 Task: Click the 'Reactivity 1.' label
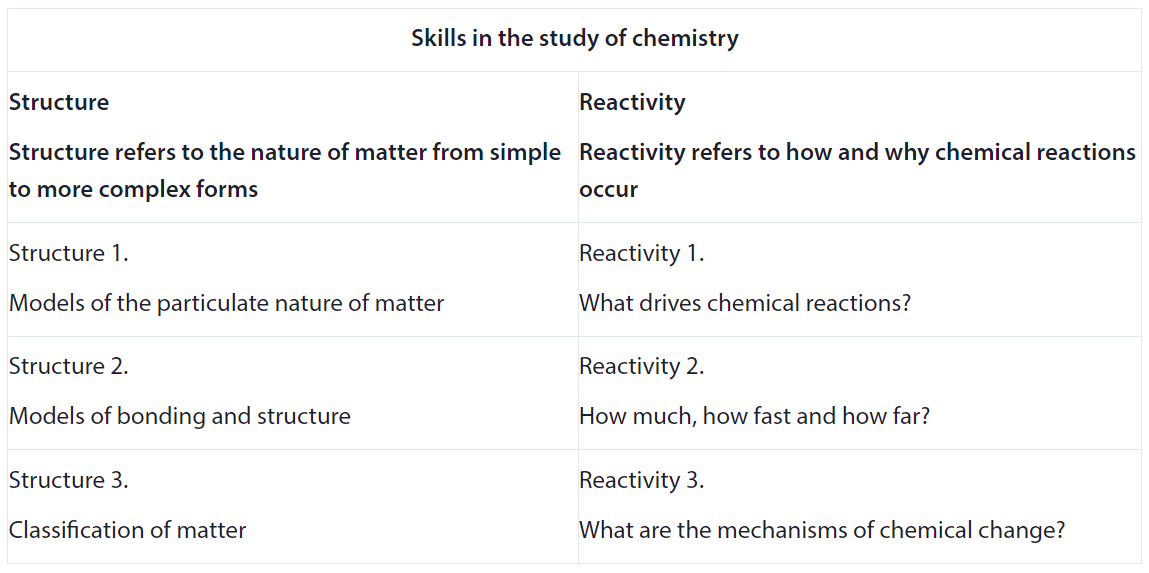tap(642, 254)
